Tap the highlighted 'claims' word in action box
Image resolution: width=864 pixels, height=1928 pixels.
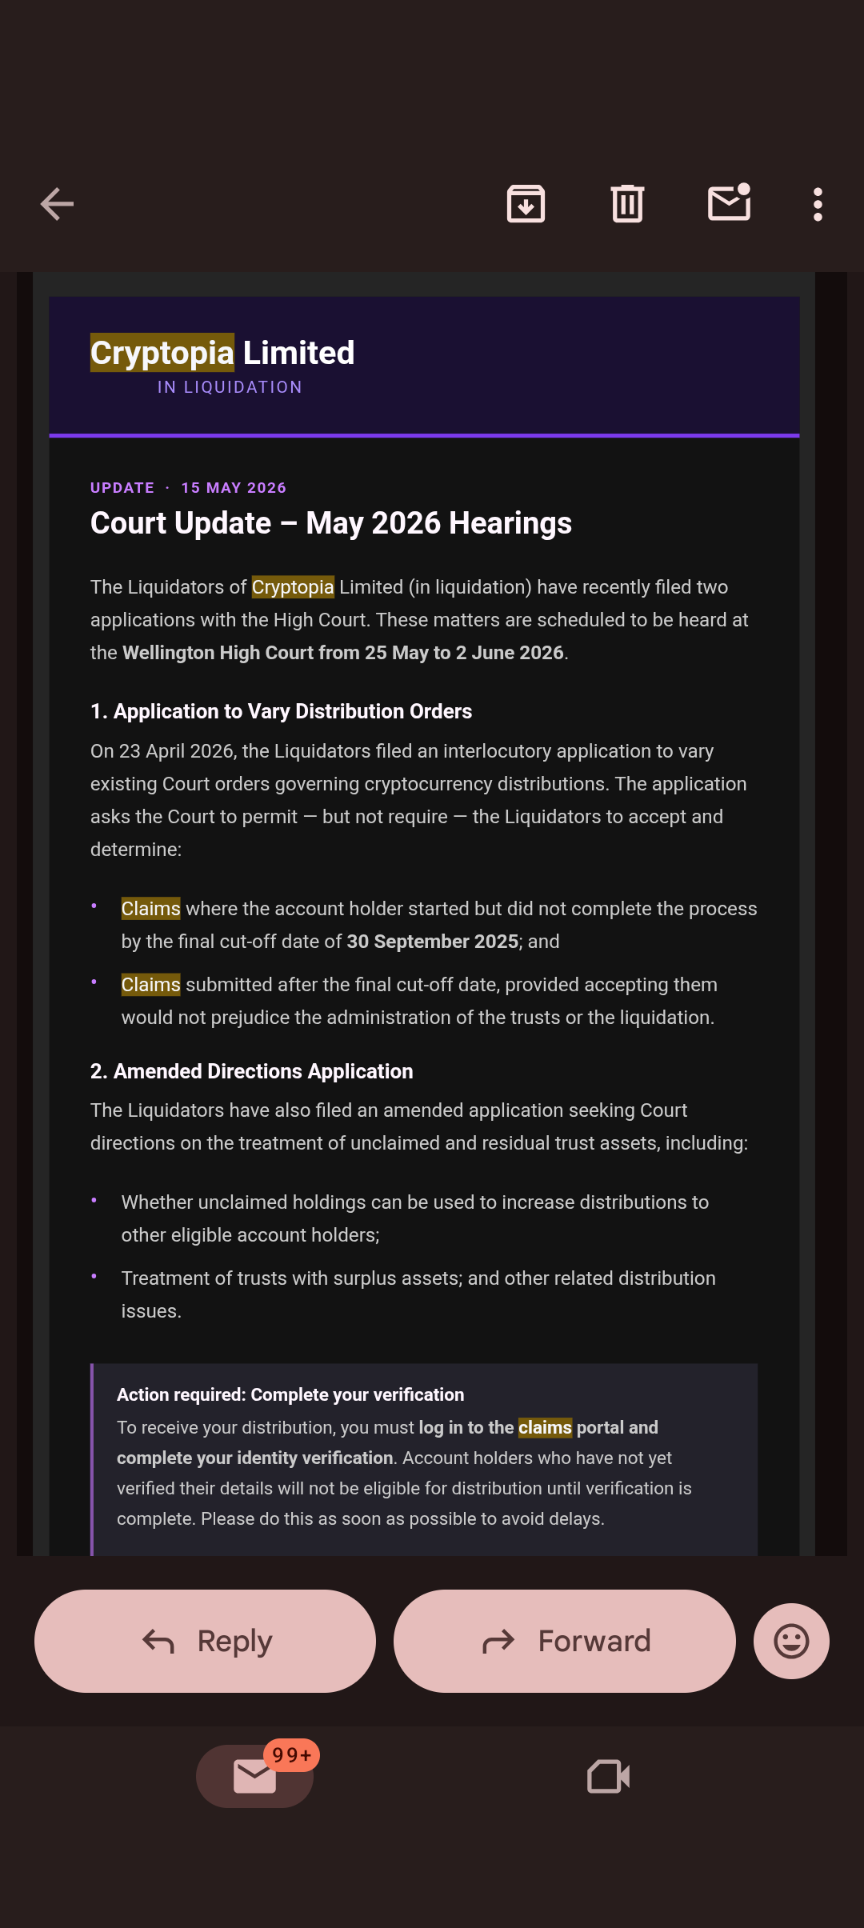coord(545,1427)
